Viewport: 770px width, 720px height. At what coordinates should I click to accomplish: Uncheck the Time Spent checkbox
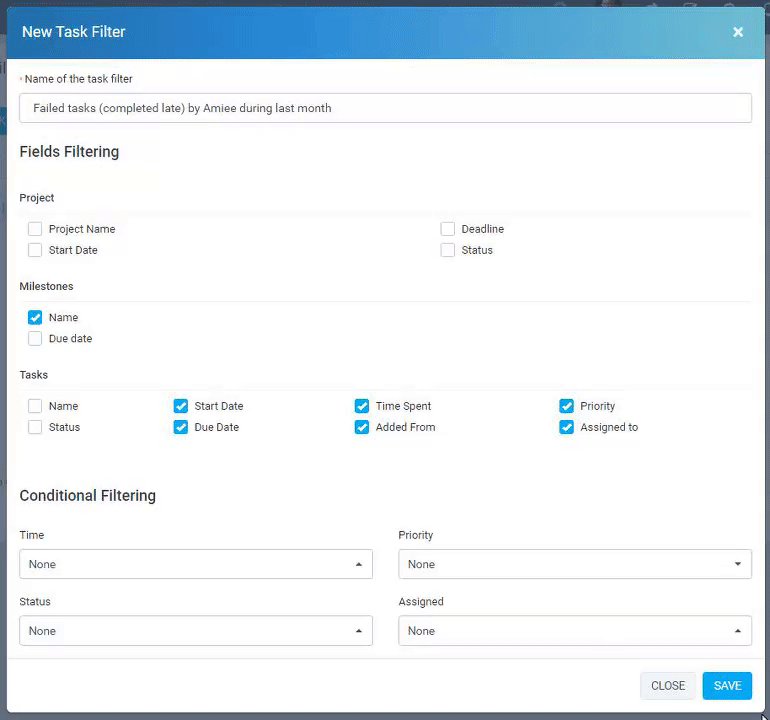tap(362, 406)
